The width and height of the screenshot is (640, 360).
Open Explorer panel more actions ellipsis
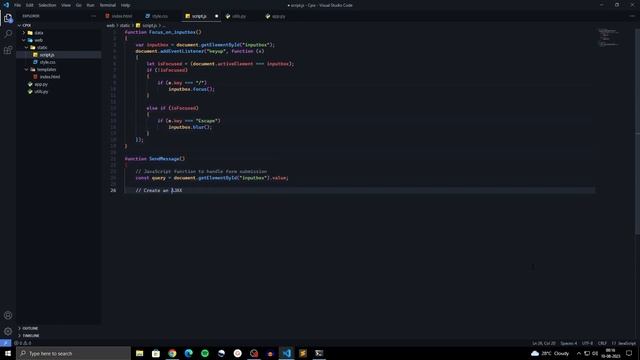(93, 16)
